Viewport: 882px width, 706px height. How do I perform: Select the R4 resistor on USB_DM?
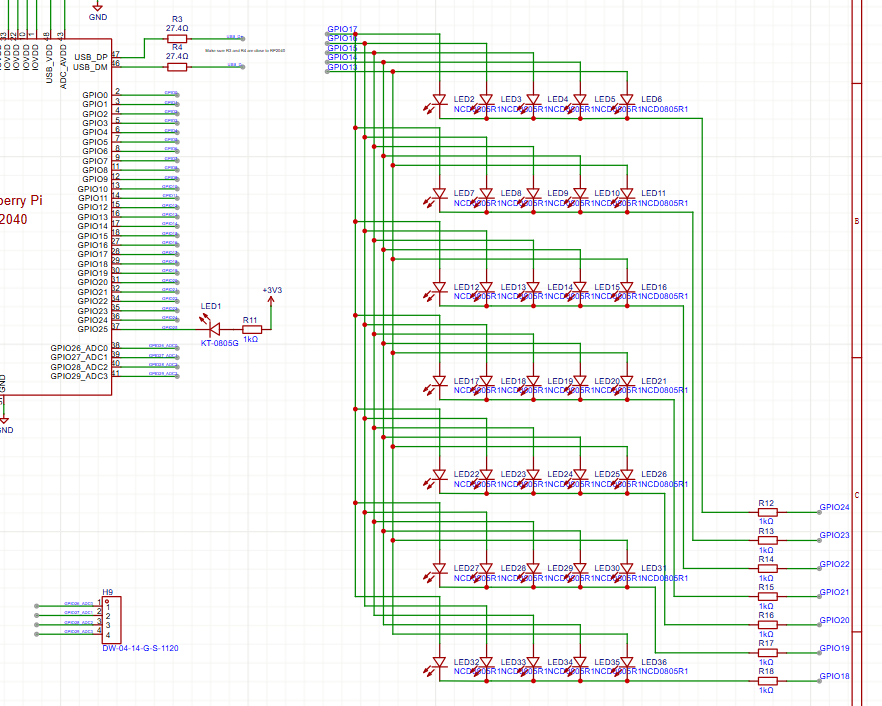(177, 66)
